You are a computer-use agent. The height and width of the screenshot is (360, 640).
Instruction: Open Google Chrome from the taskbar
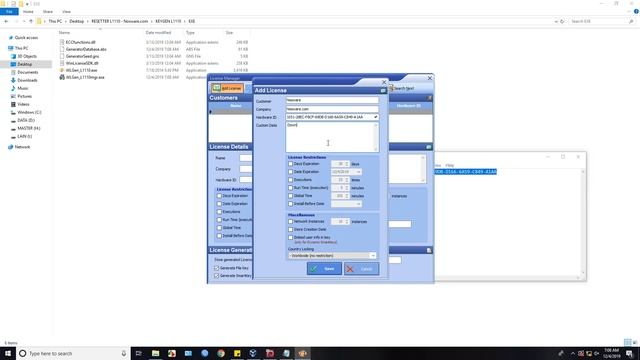tap(221, 353)
